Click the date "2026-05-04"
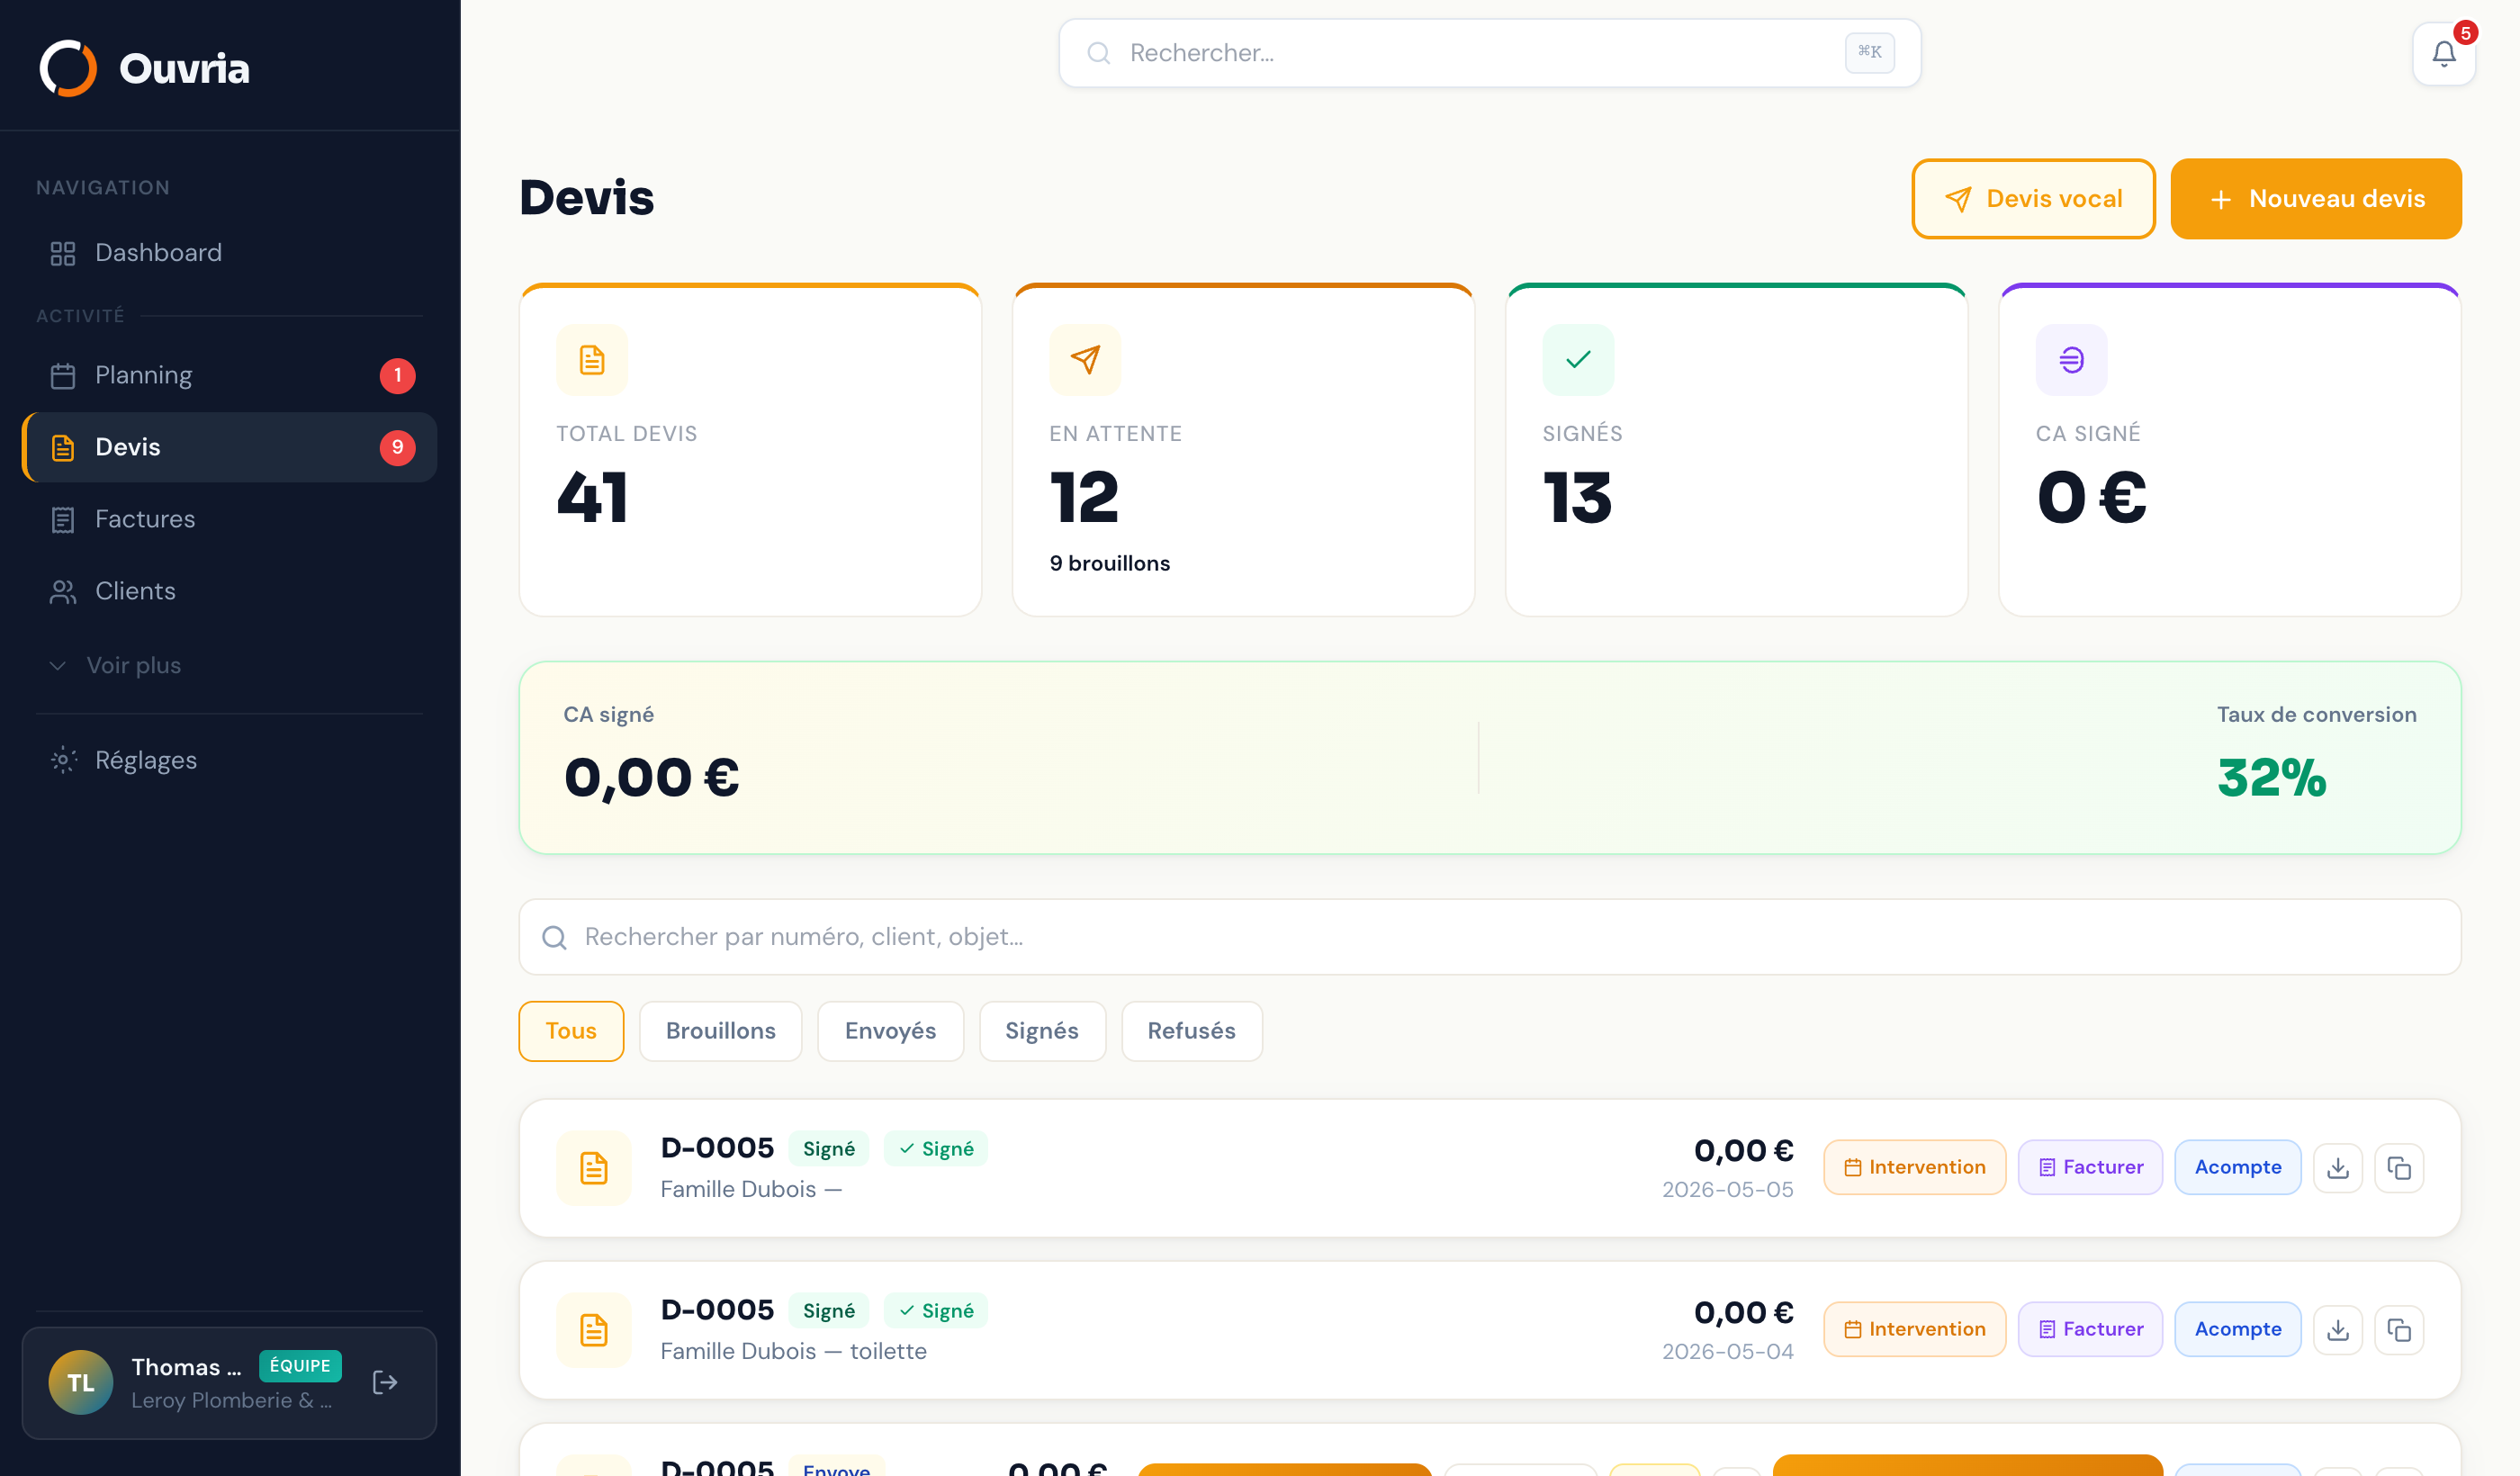The width and height of the screenshot is (2520, 1476). point(1728,1352)
